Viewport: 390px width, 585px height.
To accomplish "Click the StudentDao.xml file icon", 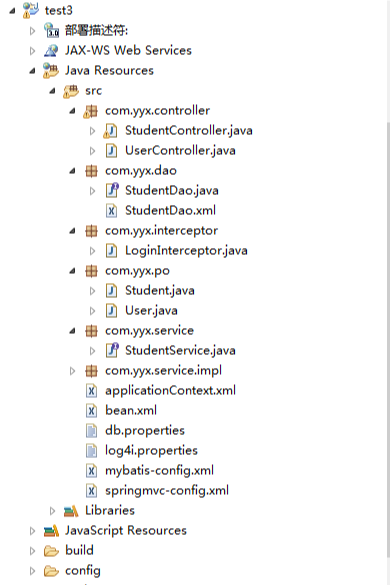I will tap(111, 210).
